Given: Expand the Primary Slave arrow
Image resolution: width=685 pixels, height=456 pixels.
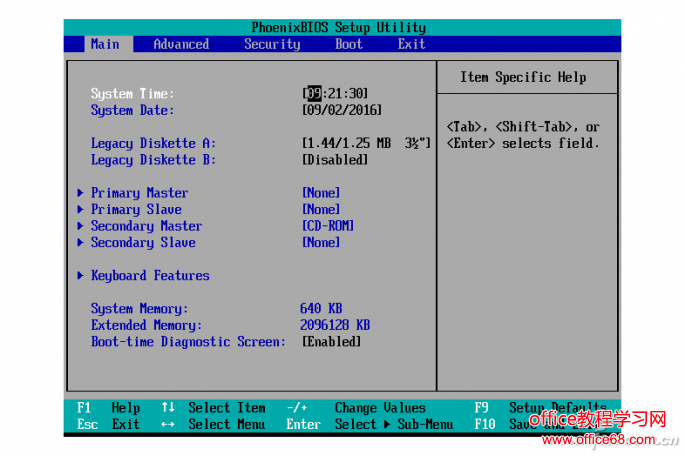Looking at the screenshot, I should click(80, 210).
